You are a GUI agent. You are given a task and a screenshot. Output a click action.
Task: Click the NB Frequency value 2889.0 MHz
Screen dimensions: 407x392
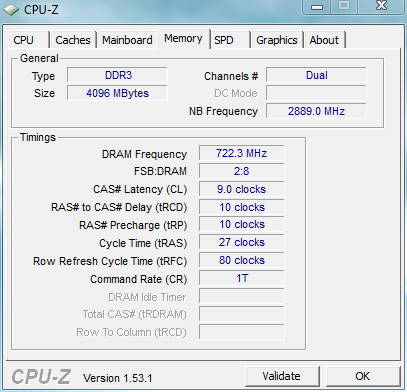tap(316, 111)
